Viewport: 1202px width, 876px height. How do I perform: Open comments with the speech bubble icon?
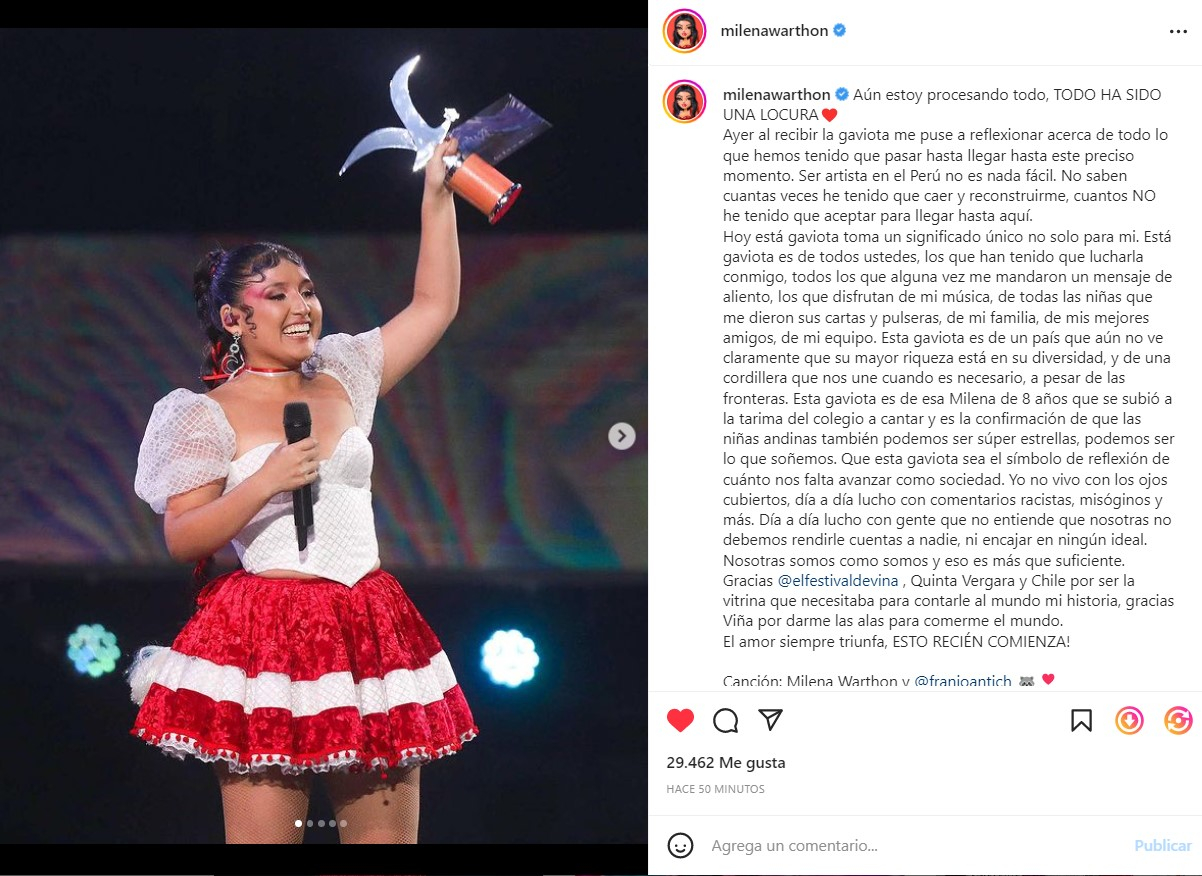[726, 720]
